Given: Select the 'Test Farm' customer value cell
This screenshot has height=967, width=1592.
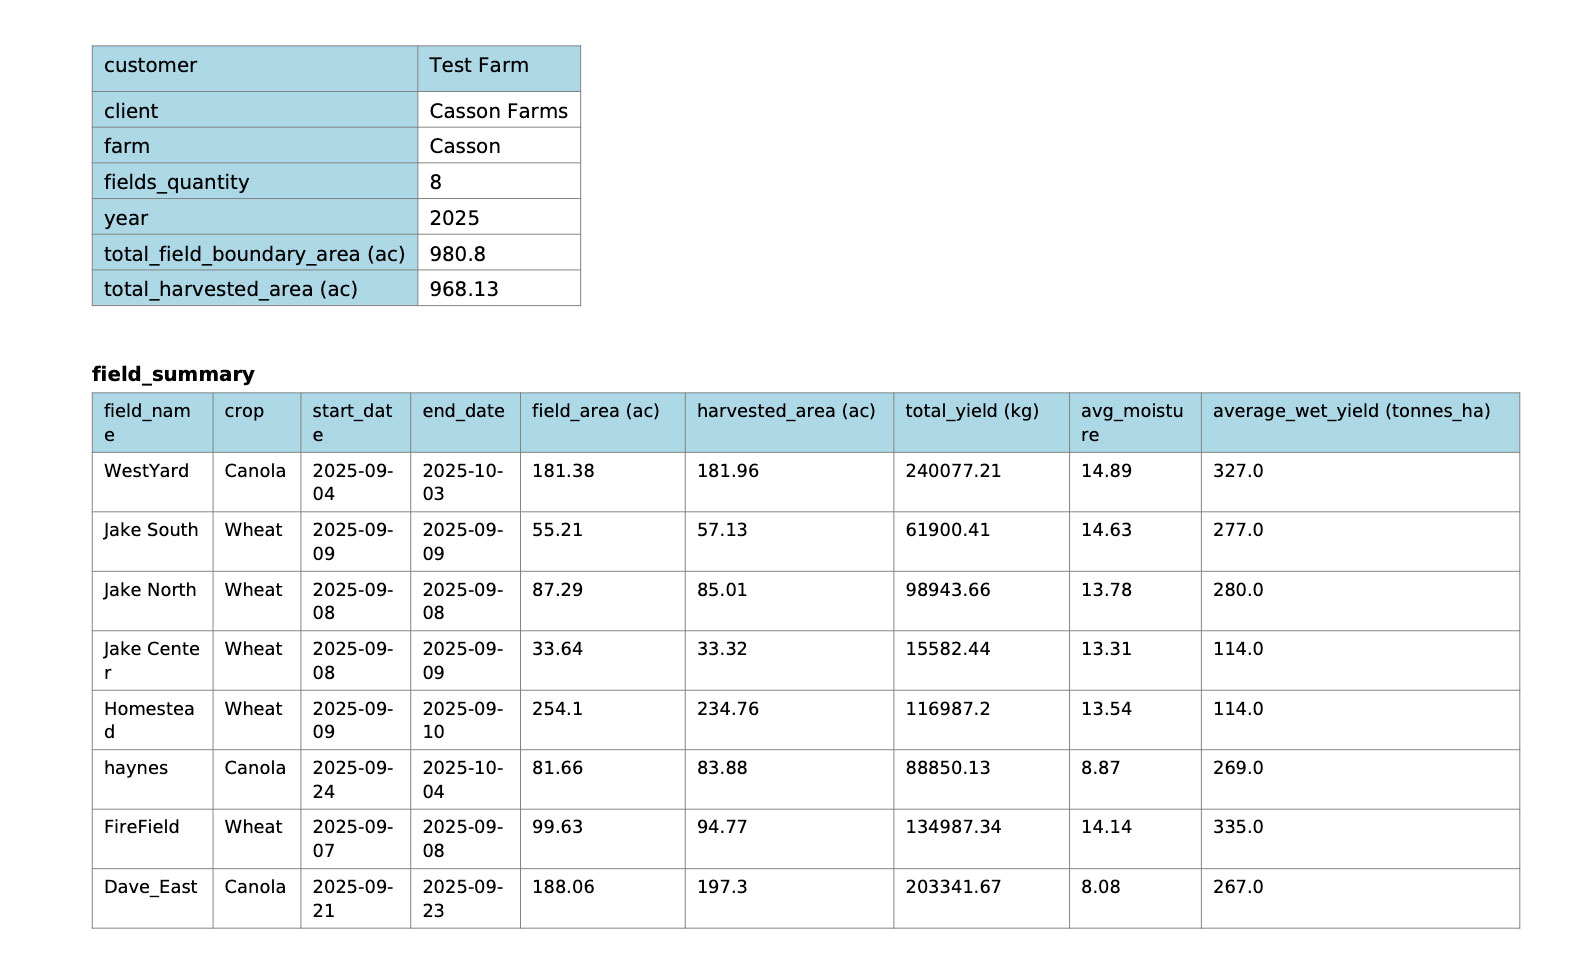Looking at the screenshot, I should (x=499, y=68).
